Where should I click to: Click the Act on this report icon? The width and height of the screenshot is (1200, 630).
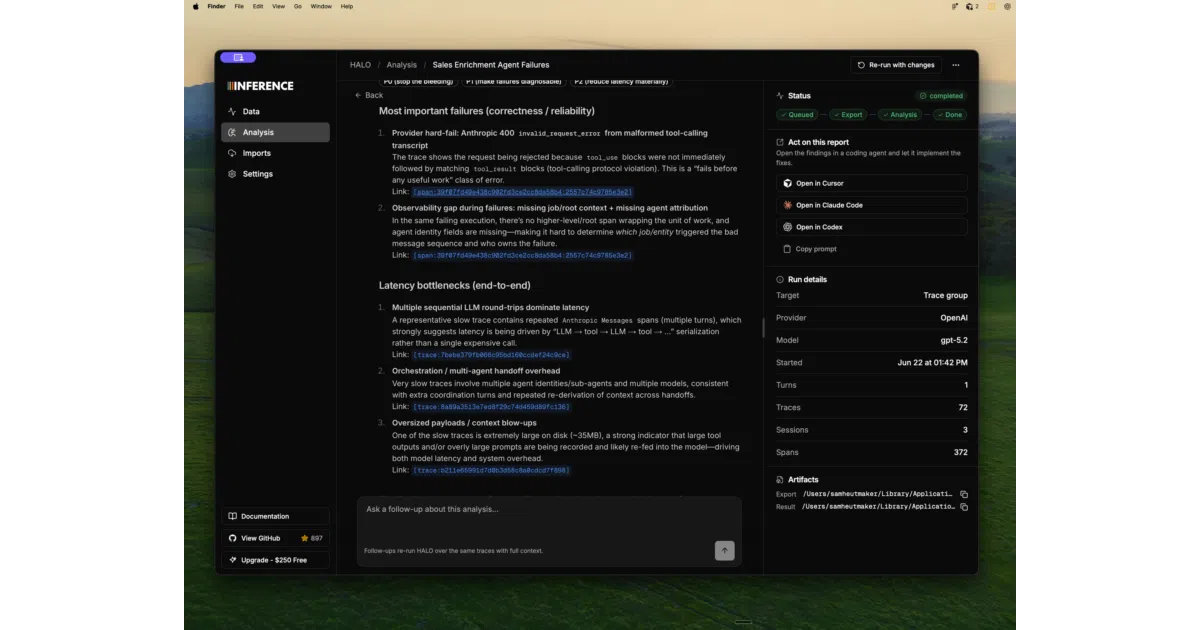coord(781,142)
